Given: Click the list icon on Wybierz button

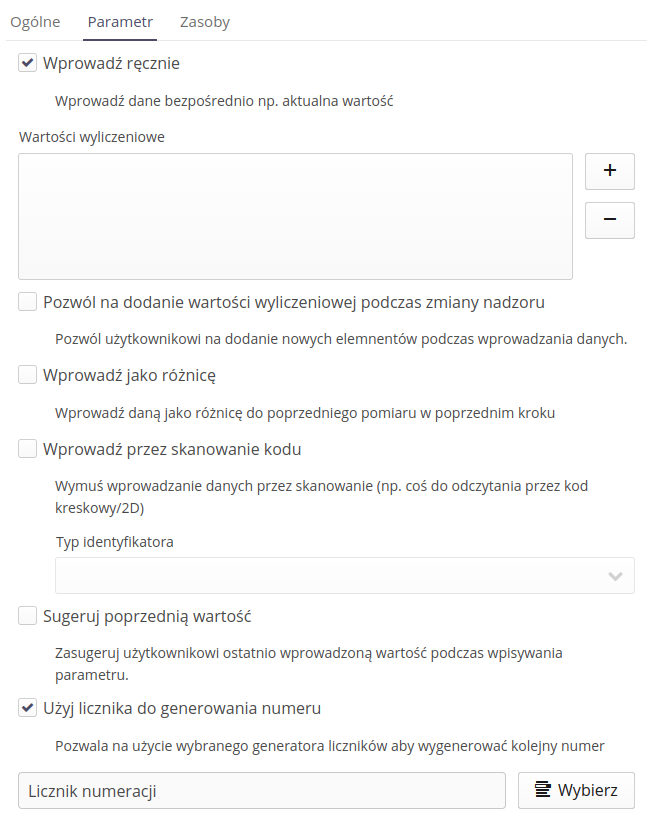Looking at the screenshot, I should click(x=543, y=790).
